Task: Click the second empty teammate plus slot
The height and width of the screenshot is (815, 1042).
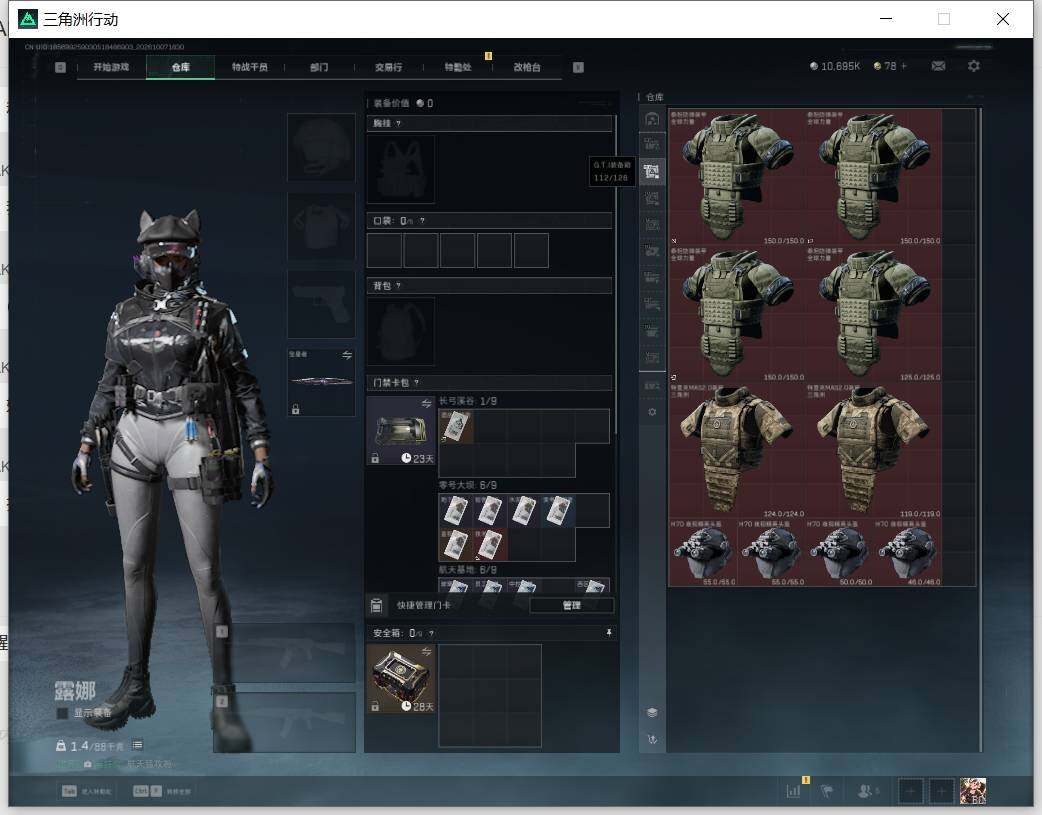Action: tap(941, 791)
